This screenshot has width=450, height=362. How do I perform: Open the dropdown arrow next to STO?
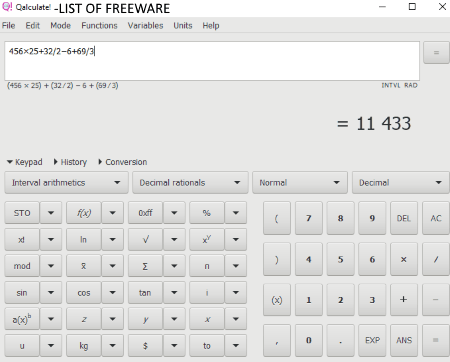pyautogui.click(x=51, y=213)
